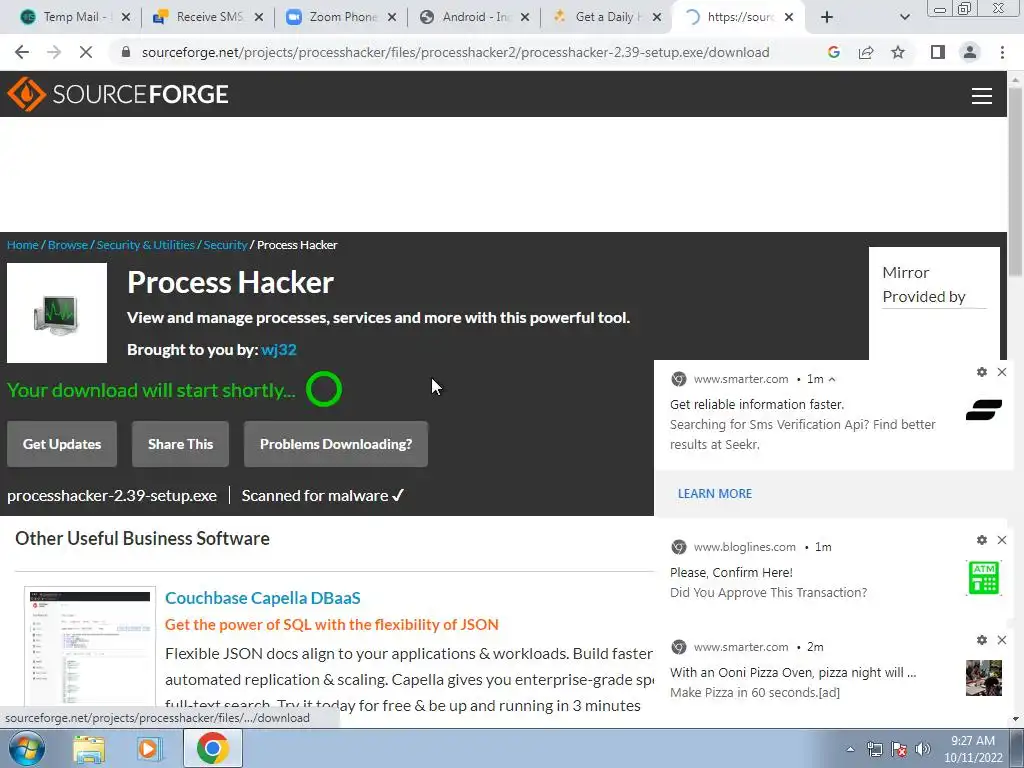The image size is (1024, 768).
Task: Open Windows Media Player from the taskbar
Action: 150,748
